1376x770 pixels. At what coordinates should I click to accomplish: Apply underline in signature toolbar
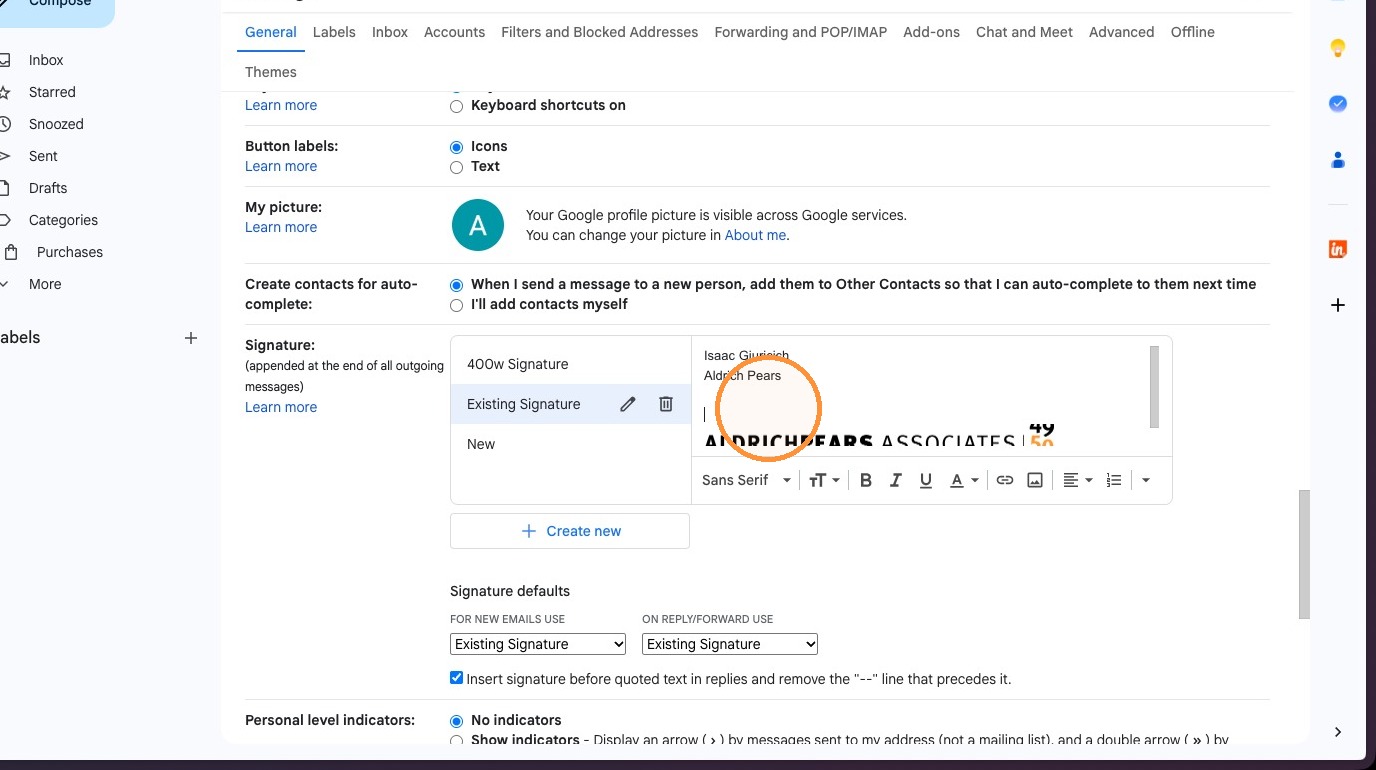(926, 480)
